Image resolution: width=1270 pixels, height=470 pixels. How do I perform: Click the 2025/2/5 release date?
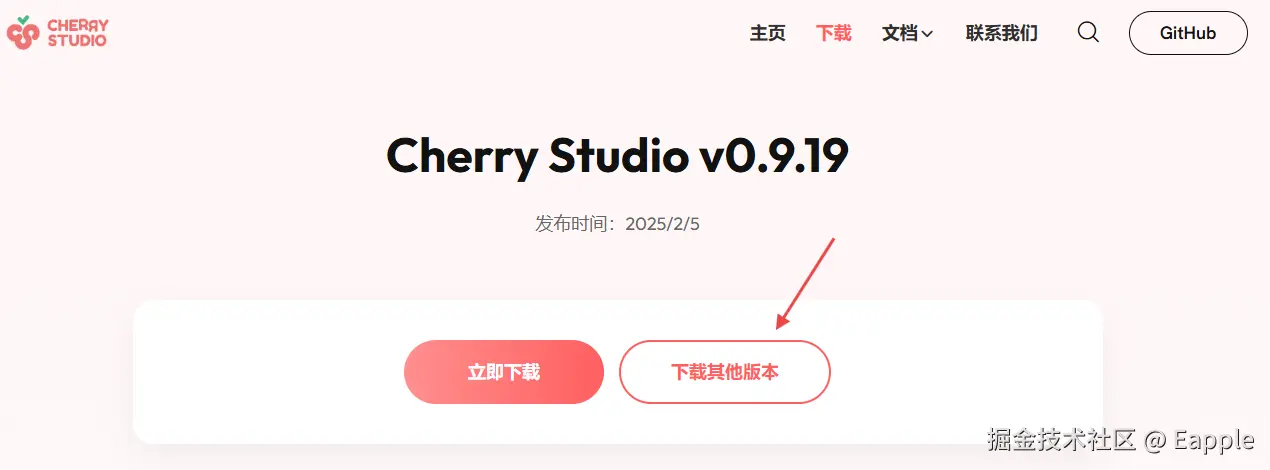tap(663, 224)
